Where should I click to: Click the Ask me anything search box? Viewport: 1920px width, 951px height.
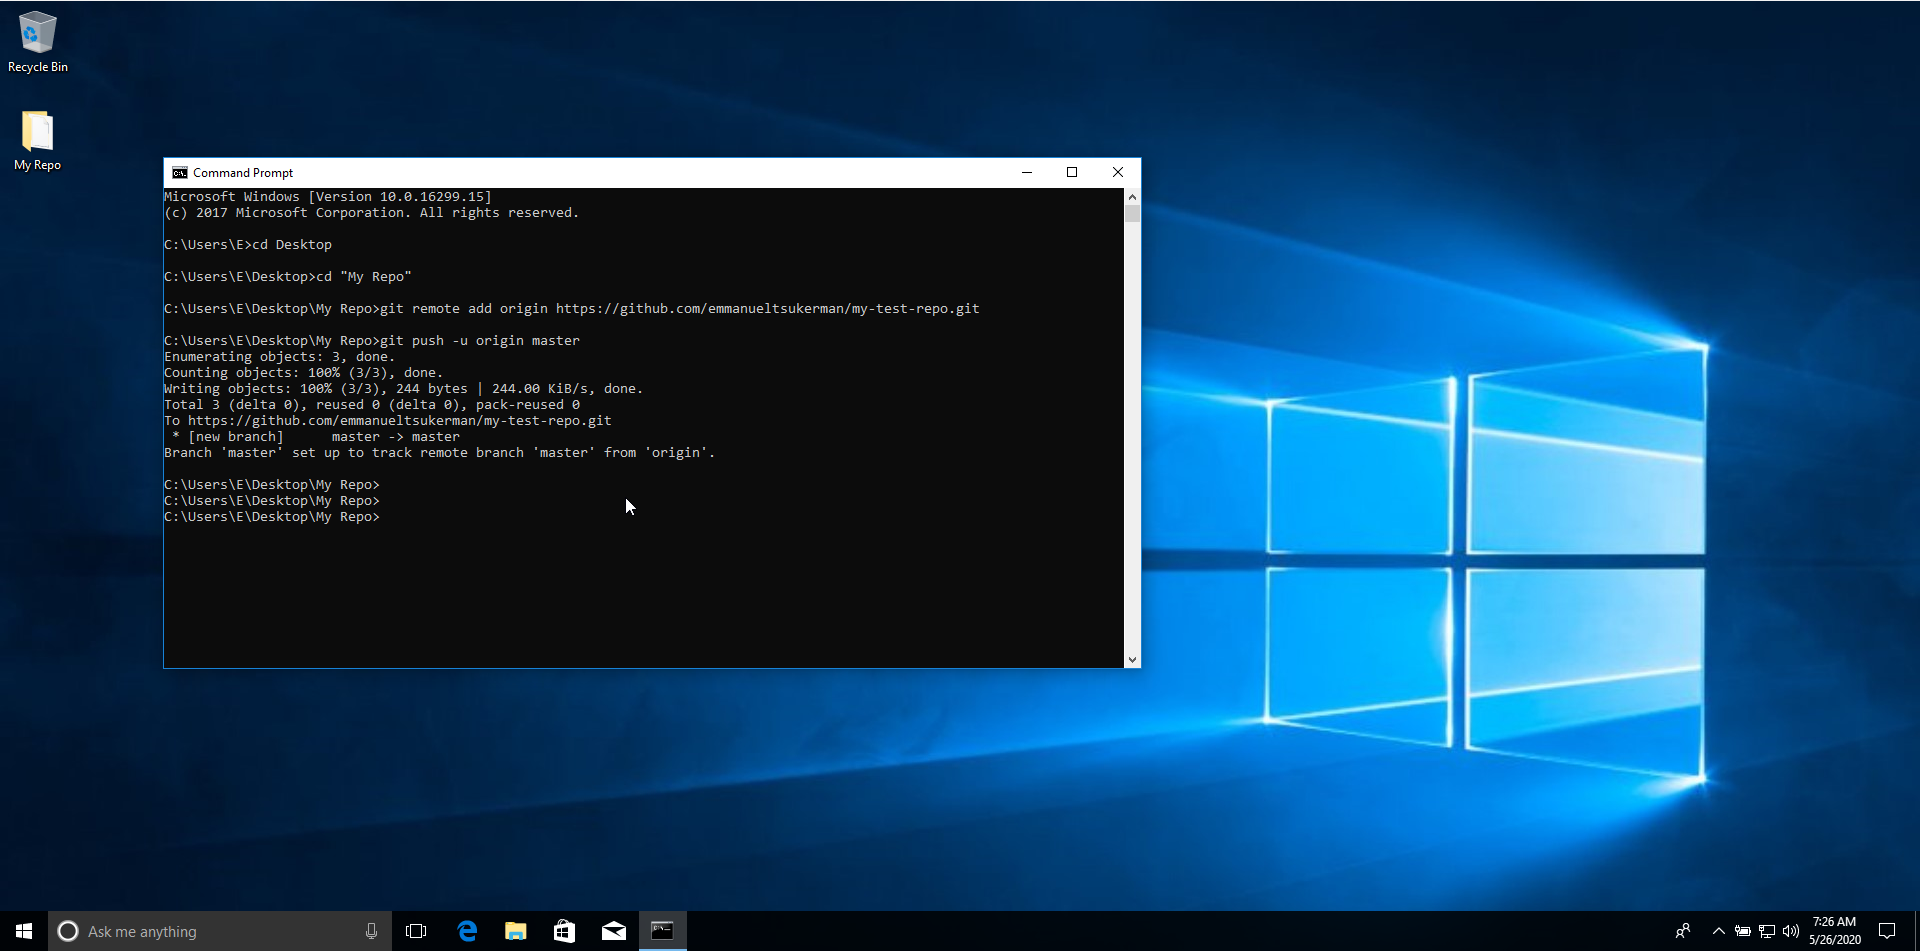(x=220, y=931)
